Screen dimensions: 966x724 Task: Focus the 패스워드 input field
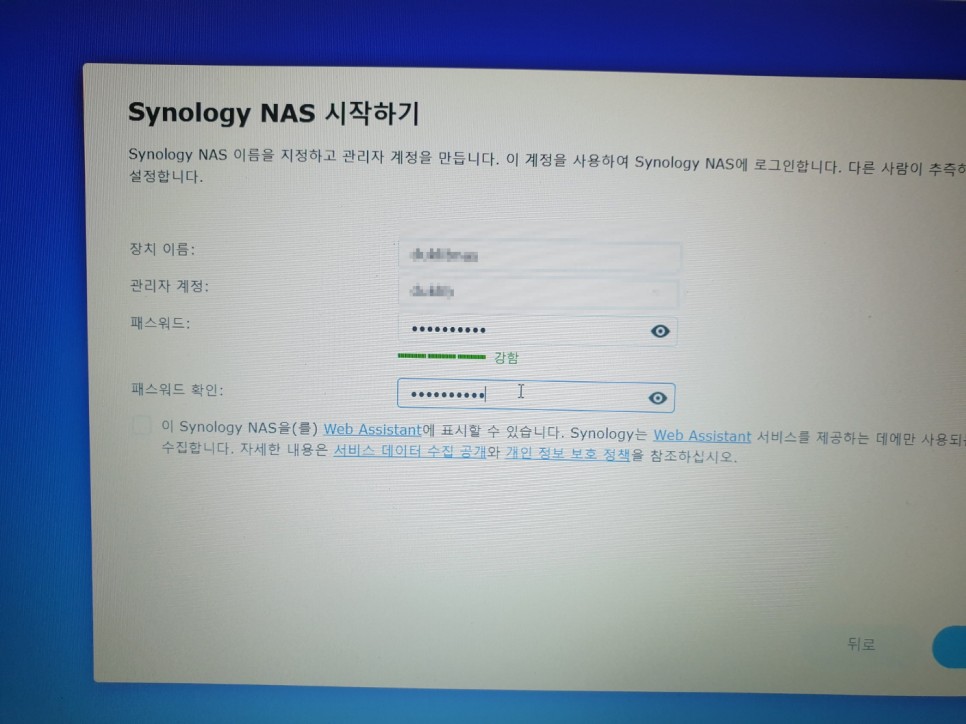coord(538,330)
